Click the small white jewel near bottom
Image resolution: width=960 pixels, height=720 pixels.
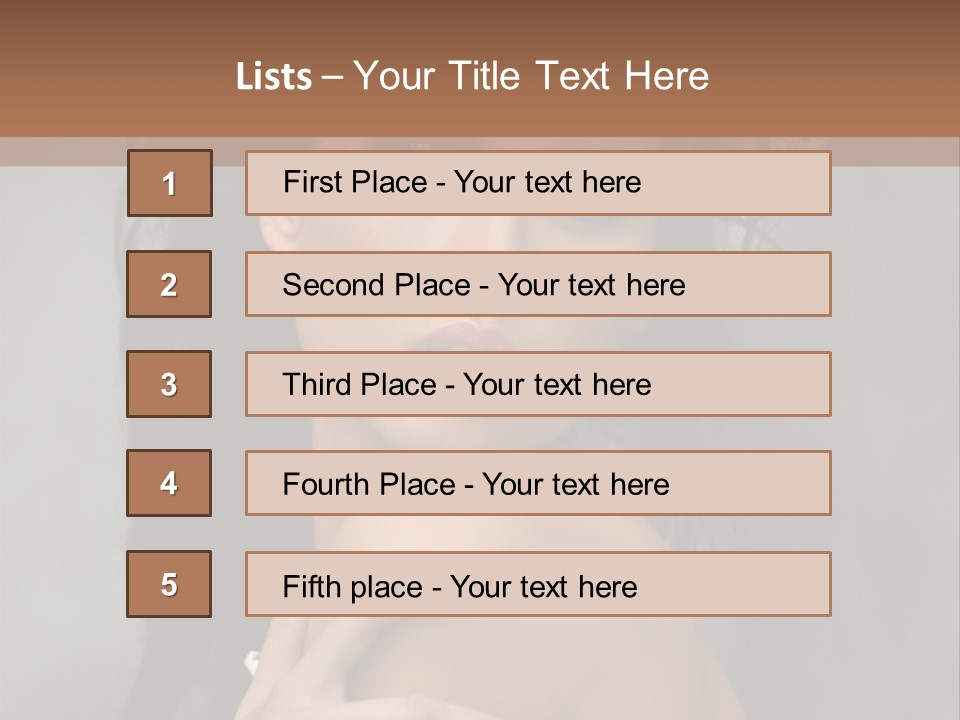[x=253, y=660]
